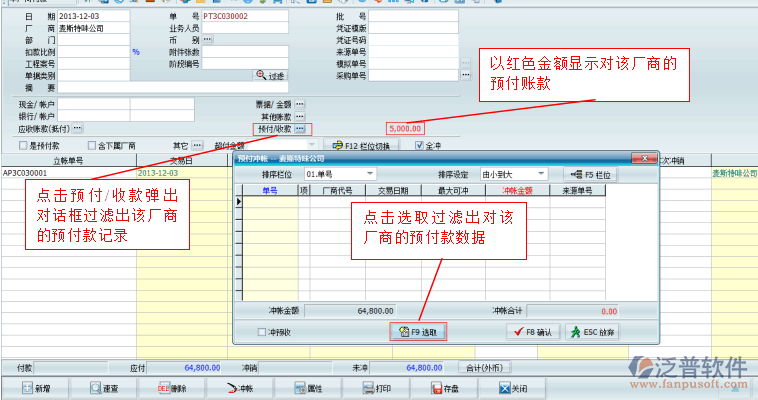Click the 阶段编号 input field
The image size is (758, 400).
pyautogui.click(x=245, y=63)
